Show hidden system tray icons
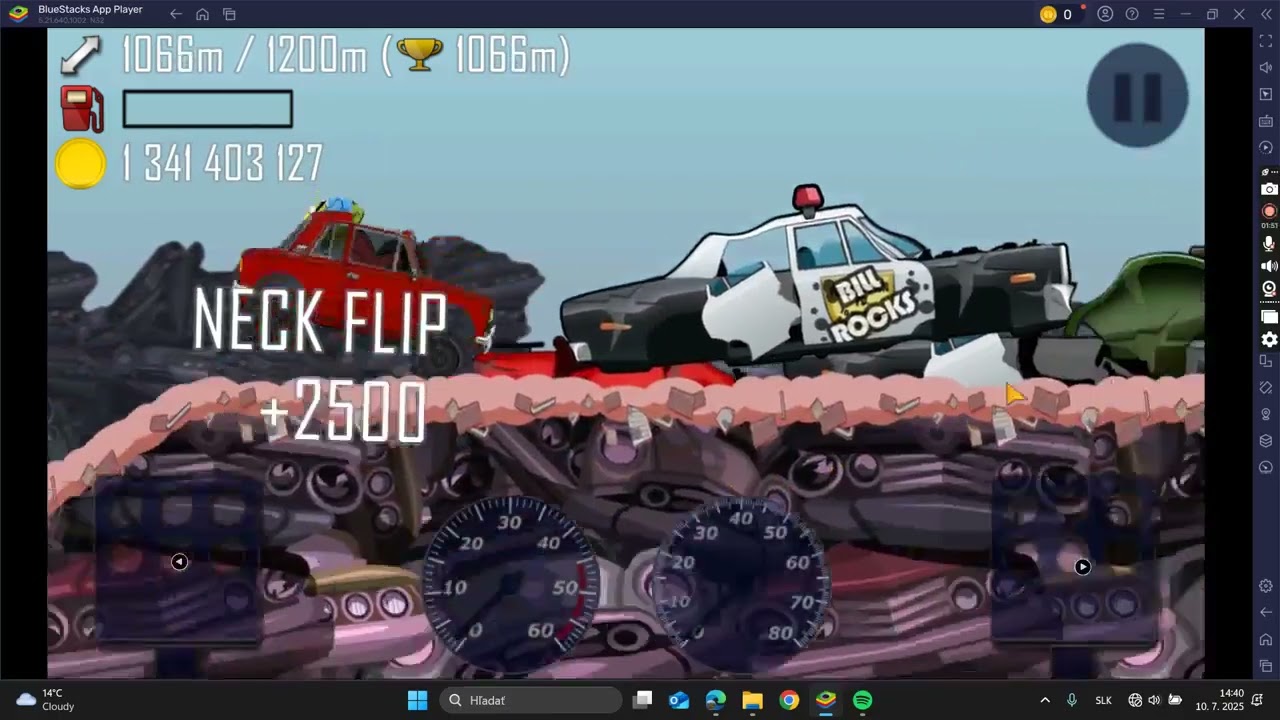Screen dimensions: 1280x720 (1045, 700)
